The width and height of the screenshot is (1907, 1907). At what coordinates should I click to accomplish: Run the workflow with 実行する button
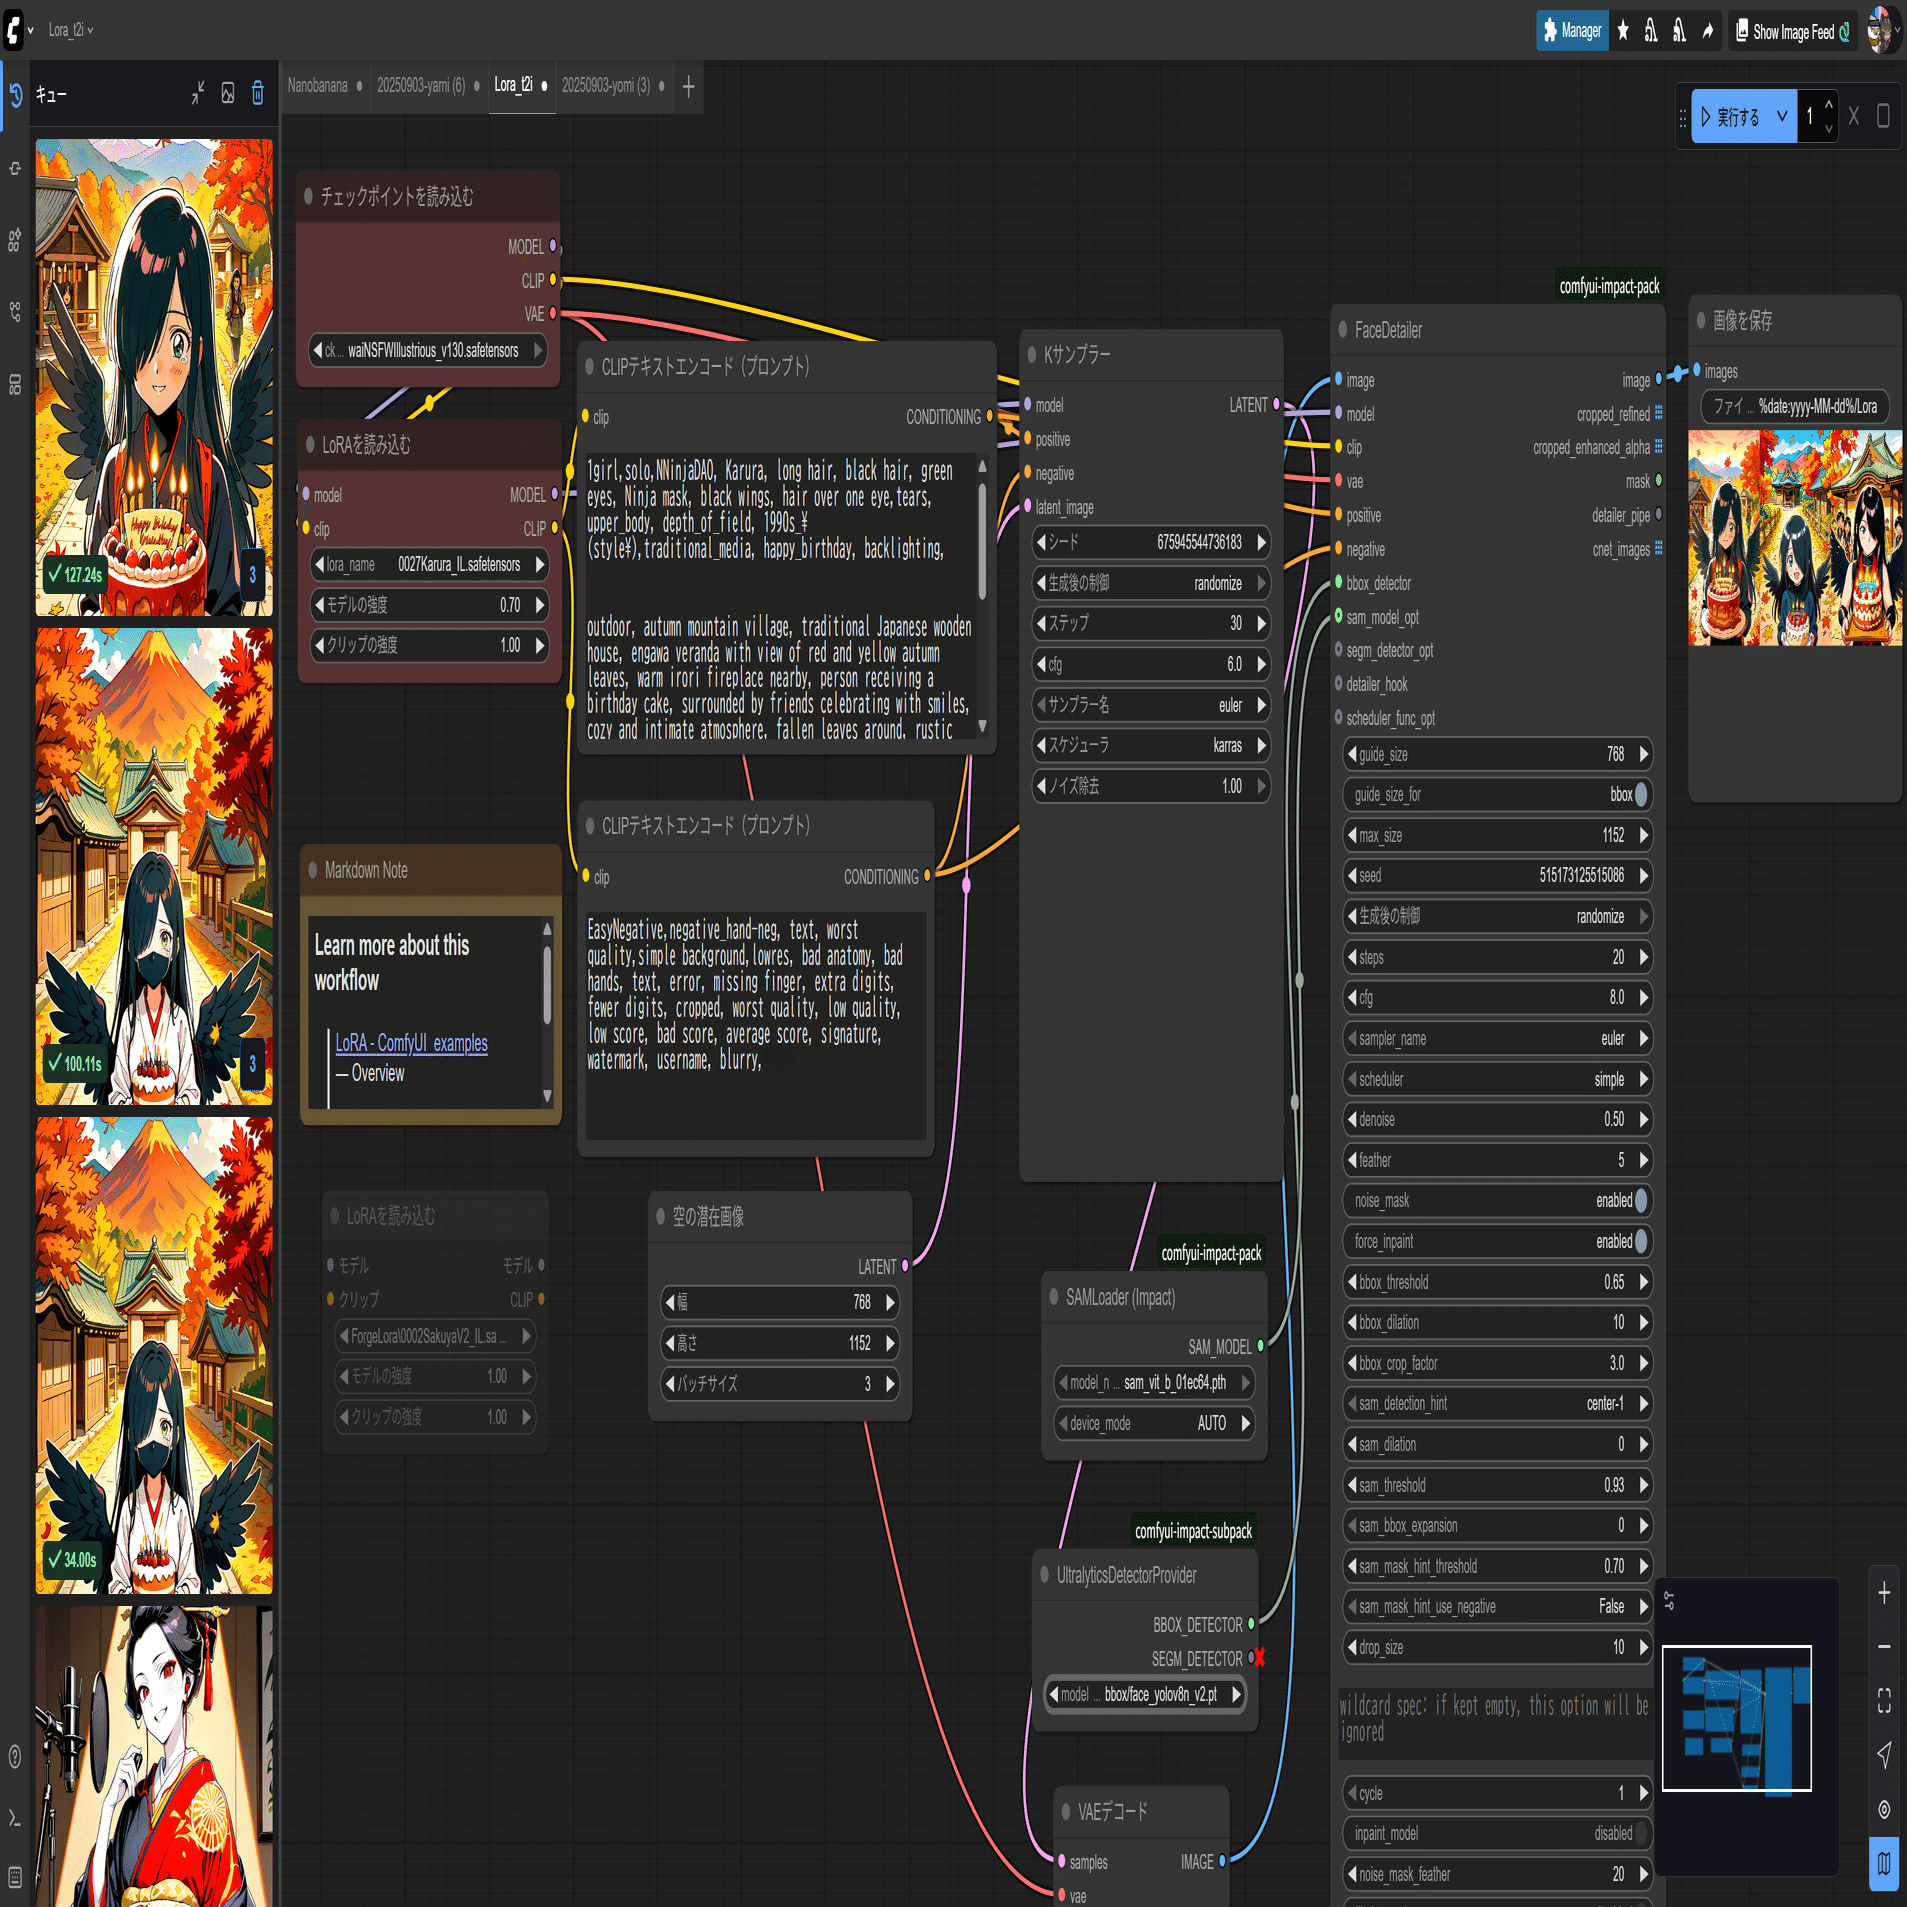[x=1730, y=117]
